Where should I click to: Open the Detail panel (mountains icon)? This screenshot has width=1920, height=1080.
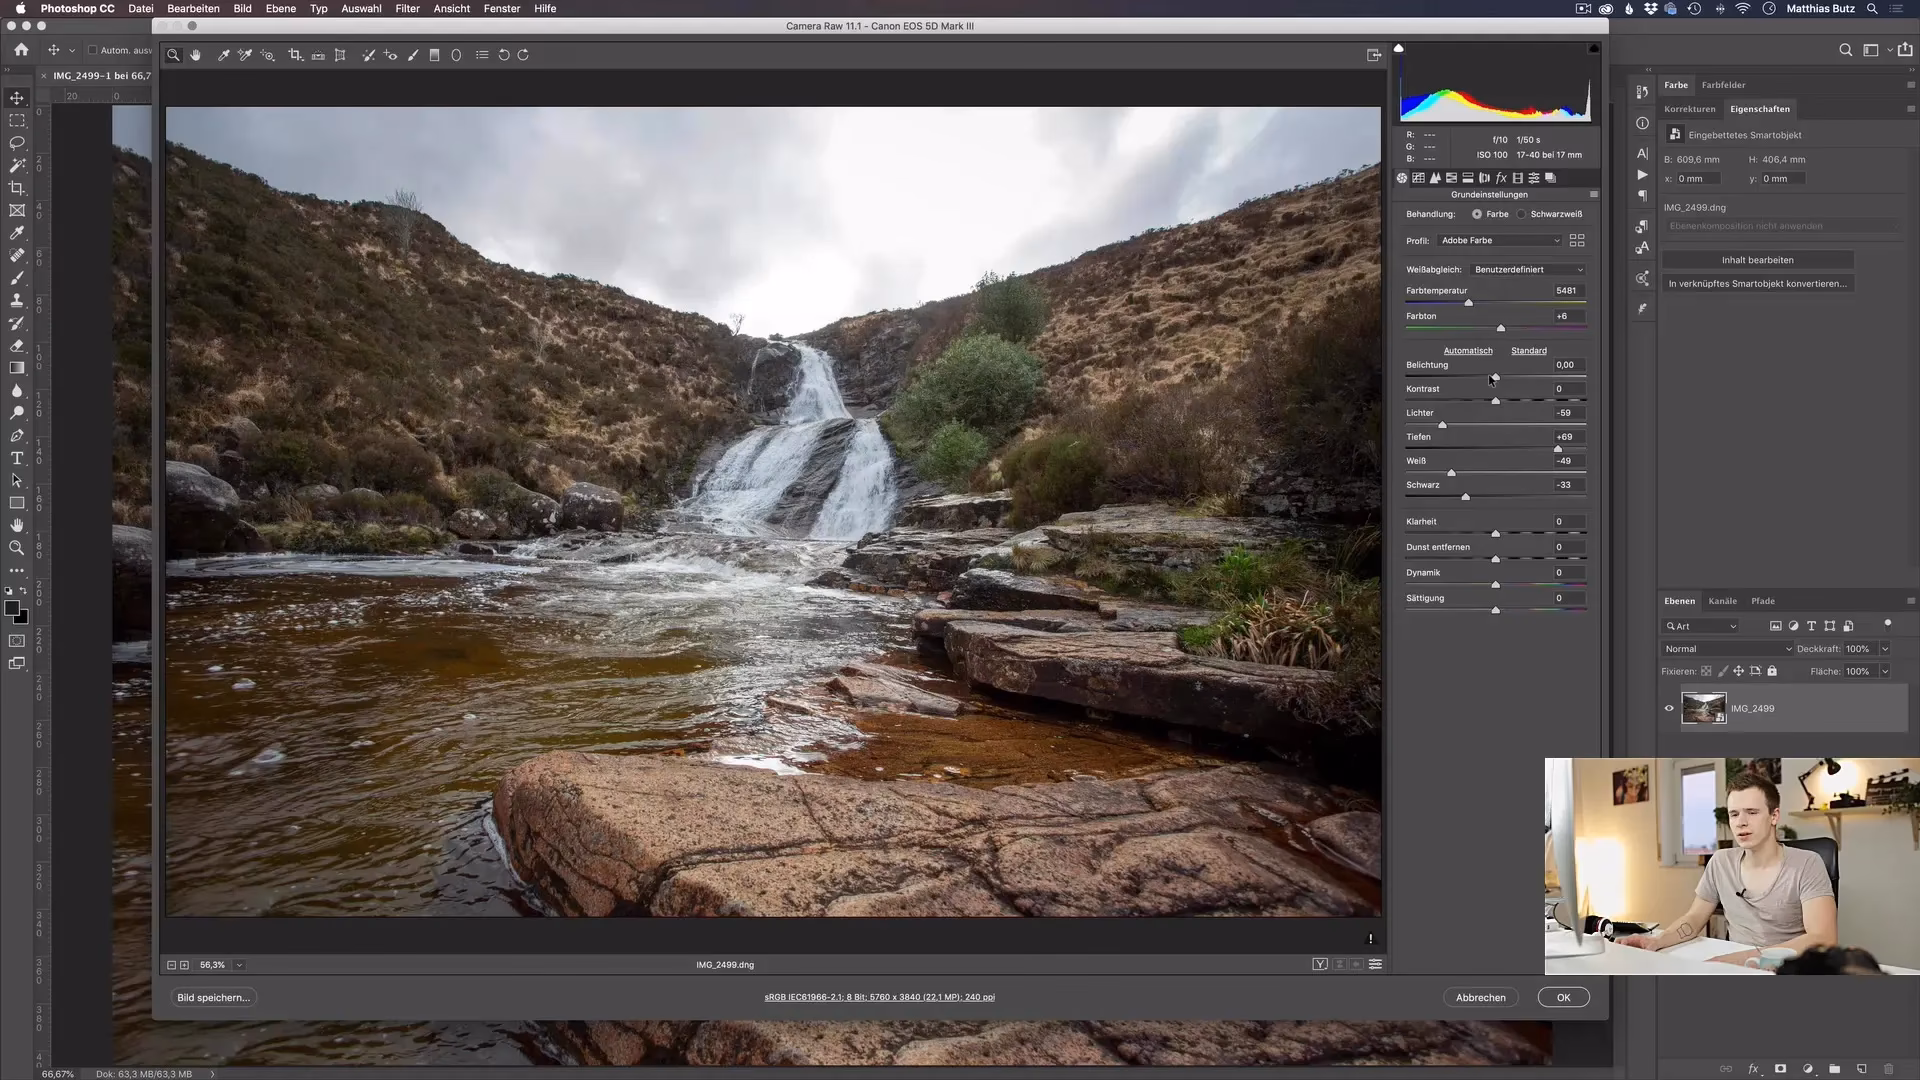coord(1435,178)
